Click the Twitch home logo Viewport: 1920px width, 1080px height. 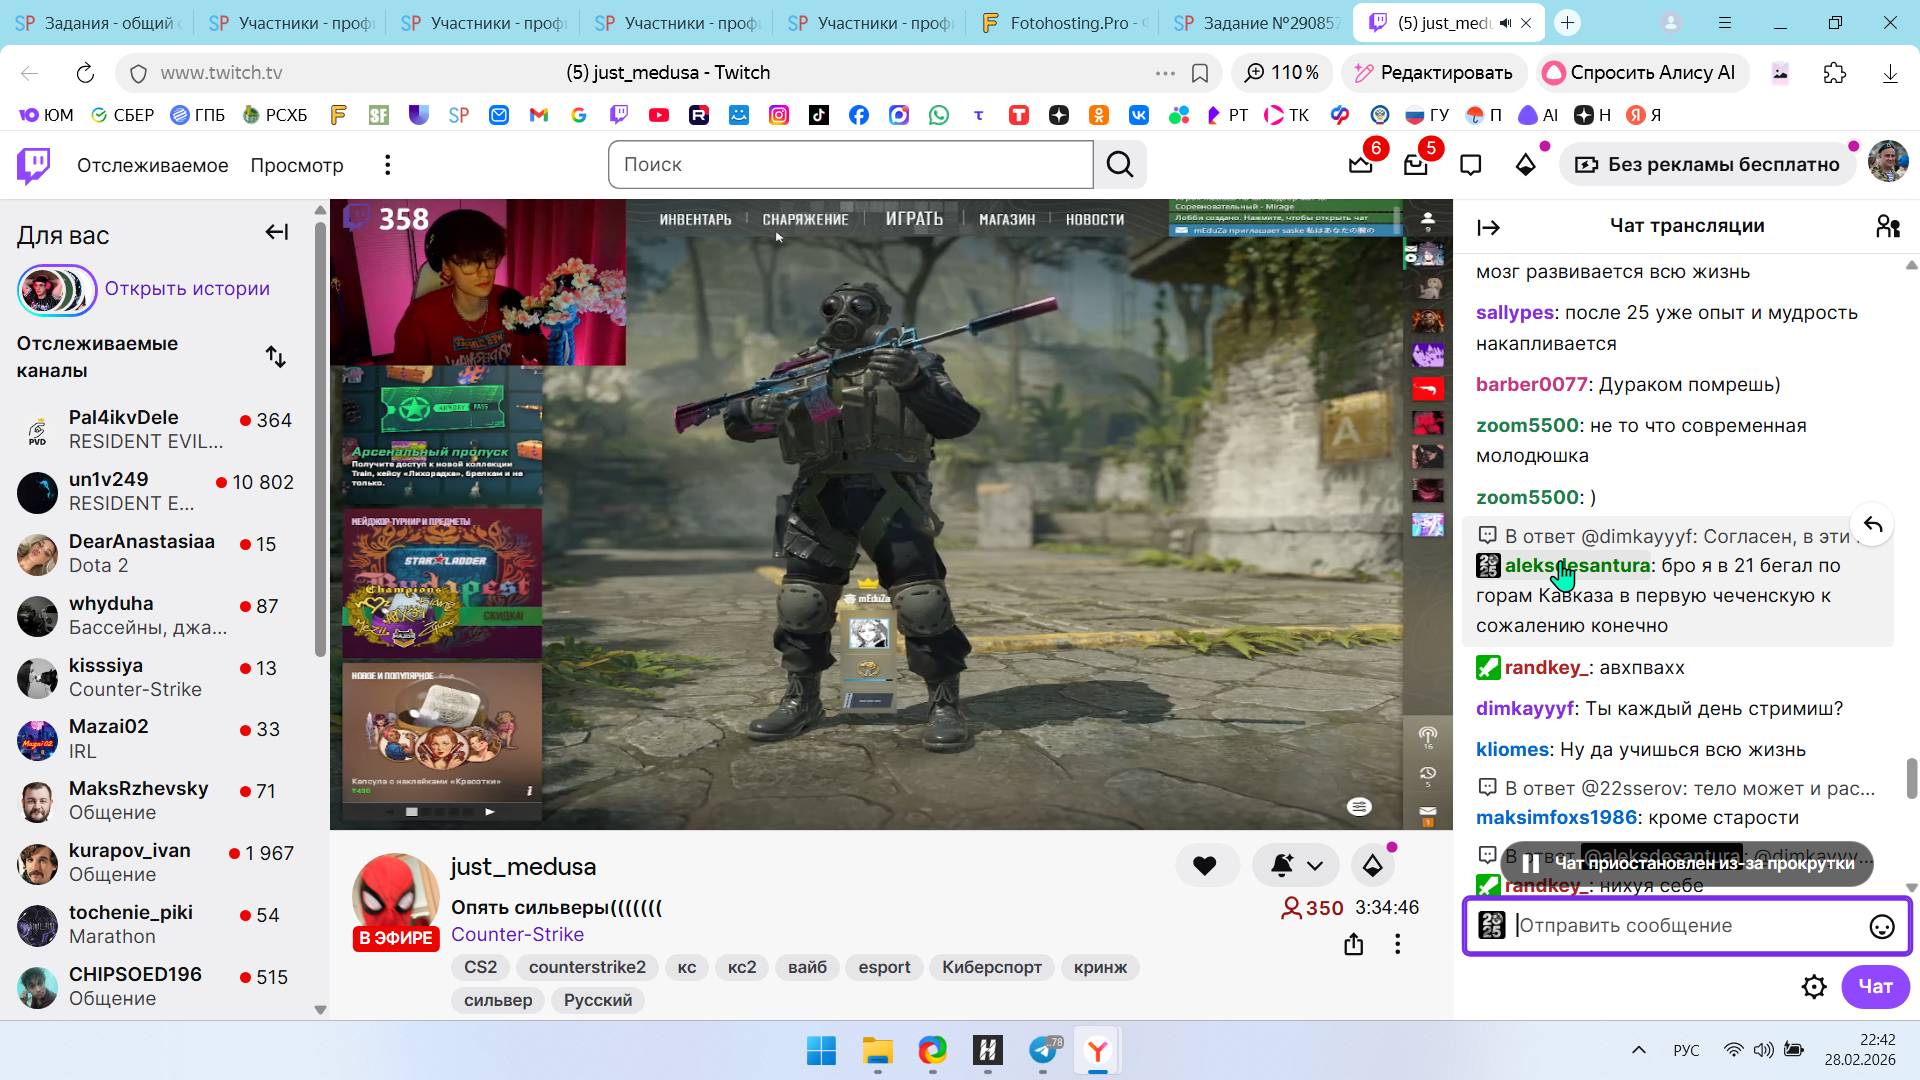coord(33,165)
